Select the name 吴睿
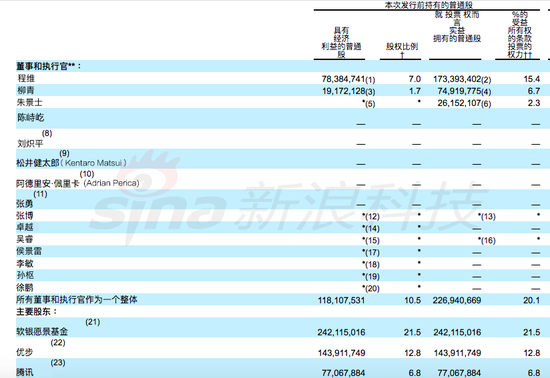 [x=25, y=239]
